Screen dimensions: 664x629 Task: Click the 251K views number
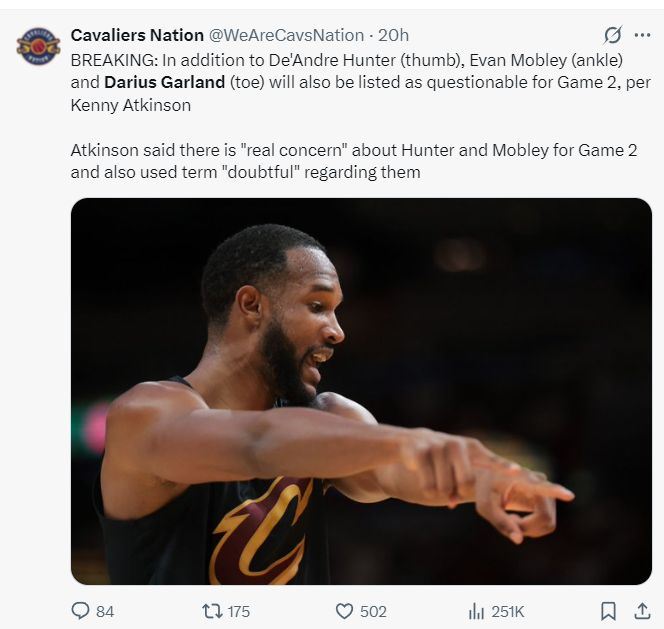point(507,612)
